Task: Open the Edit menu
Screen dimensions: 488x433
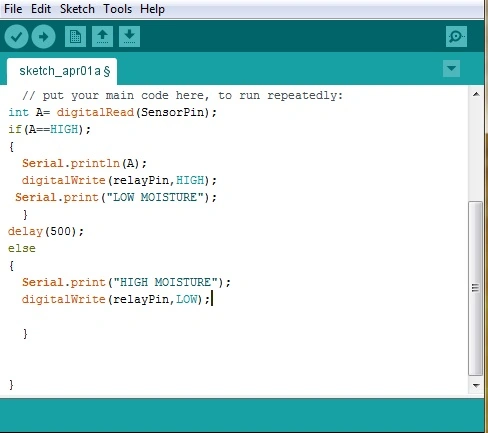Action: [x=41, y=9]
